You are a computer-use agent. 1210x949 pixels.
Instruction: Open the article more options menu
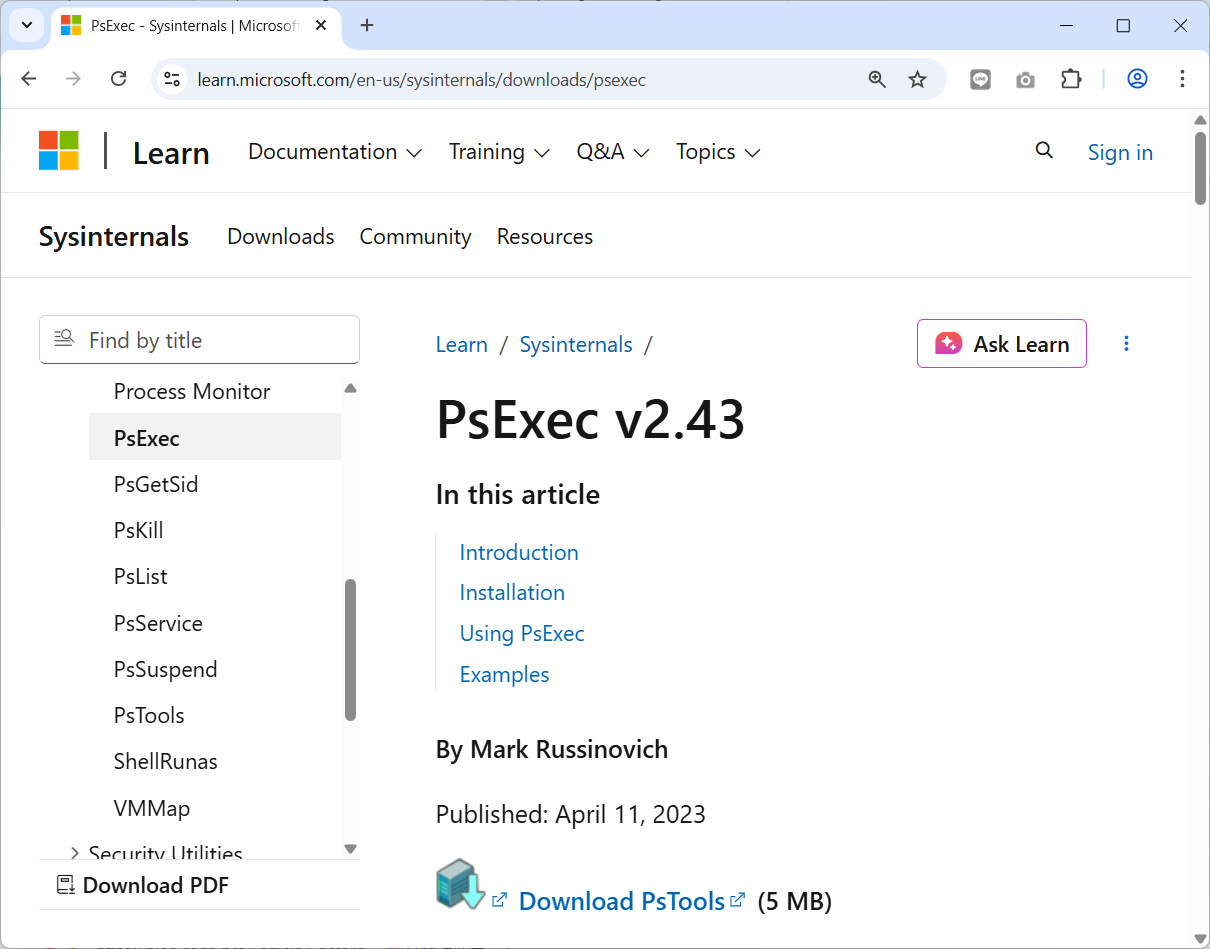click(1126, 344)
